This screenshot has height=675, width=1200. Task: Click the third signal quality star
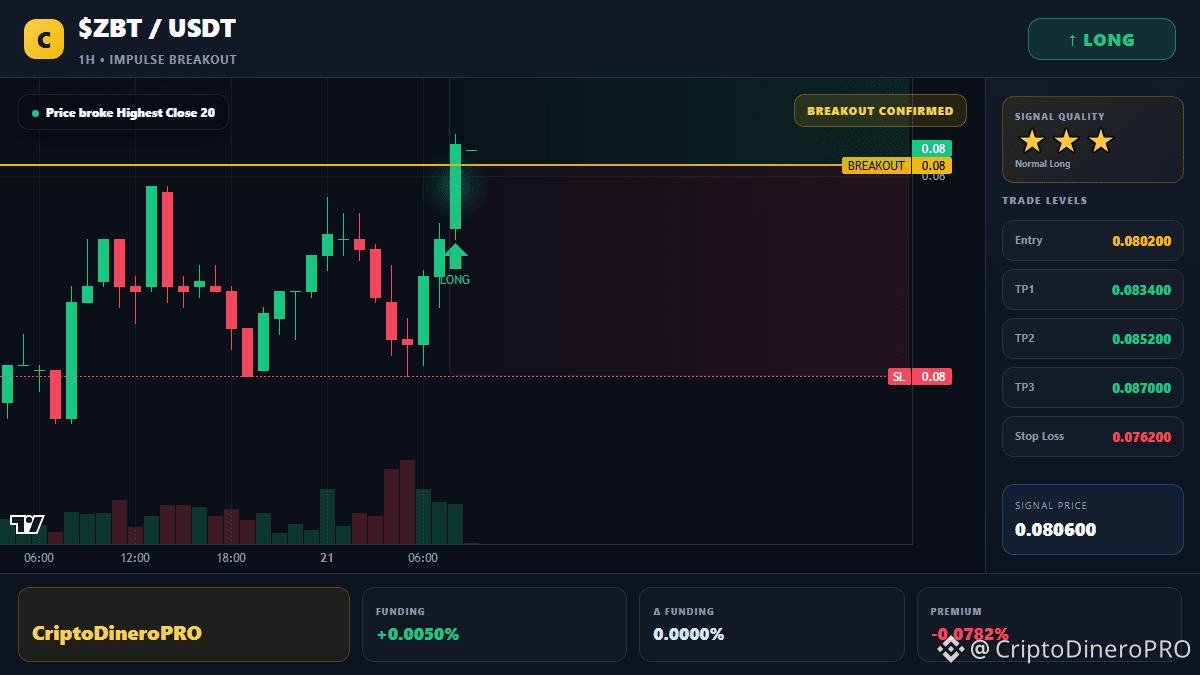[1100, 141]
